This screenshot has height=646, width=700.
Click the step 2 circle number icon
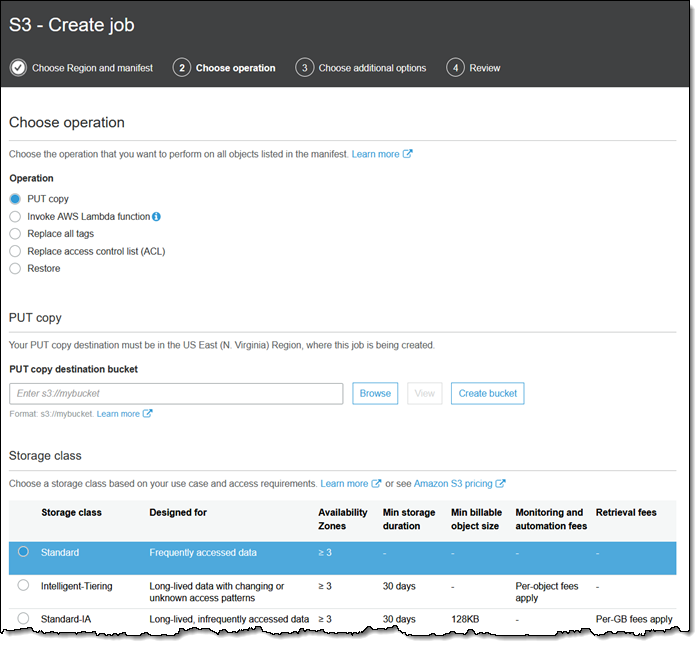(x=181, y=68)
